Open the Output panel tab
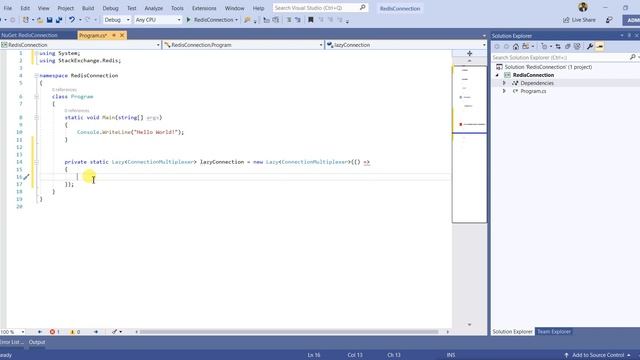Screen dimensions: 640x360 point(37,342)
